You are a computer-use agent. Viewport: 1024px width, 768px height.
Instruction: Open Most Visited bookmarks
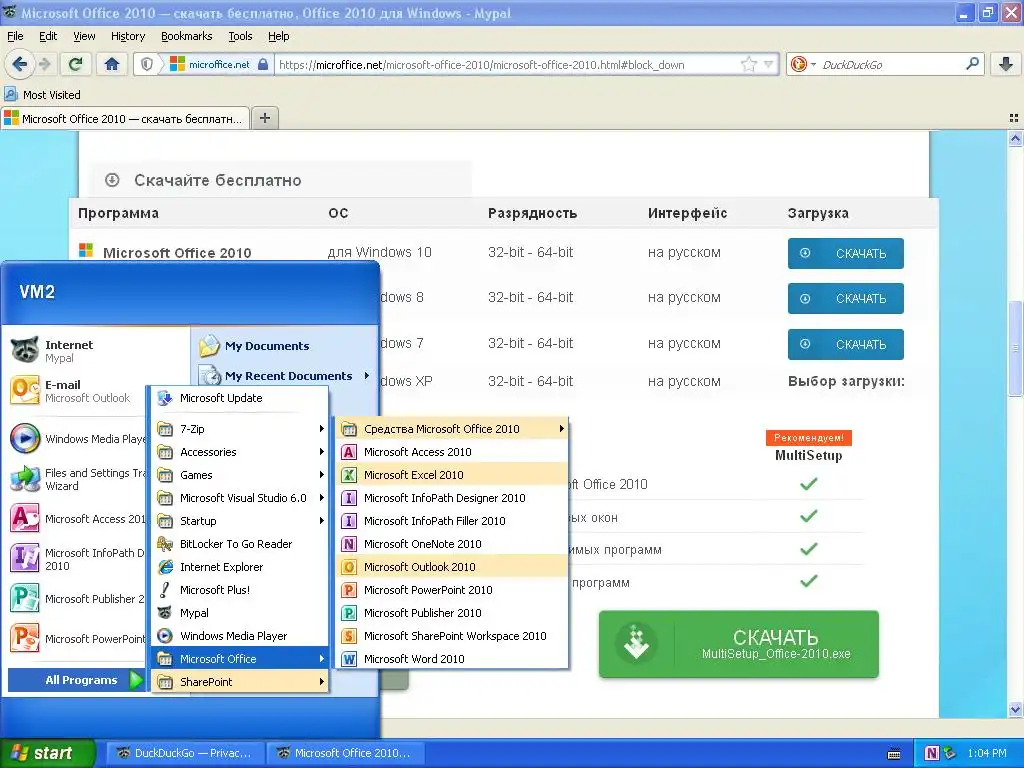(x=43, y=95)
